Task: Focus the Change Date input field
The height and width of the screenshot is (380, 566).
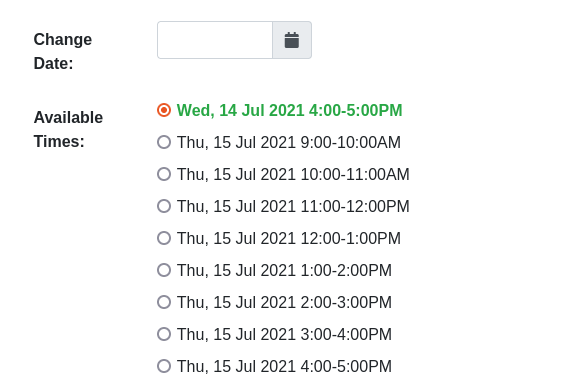Action: point(215,40)
